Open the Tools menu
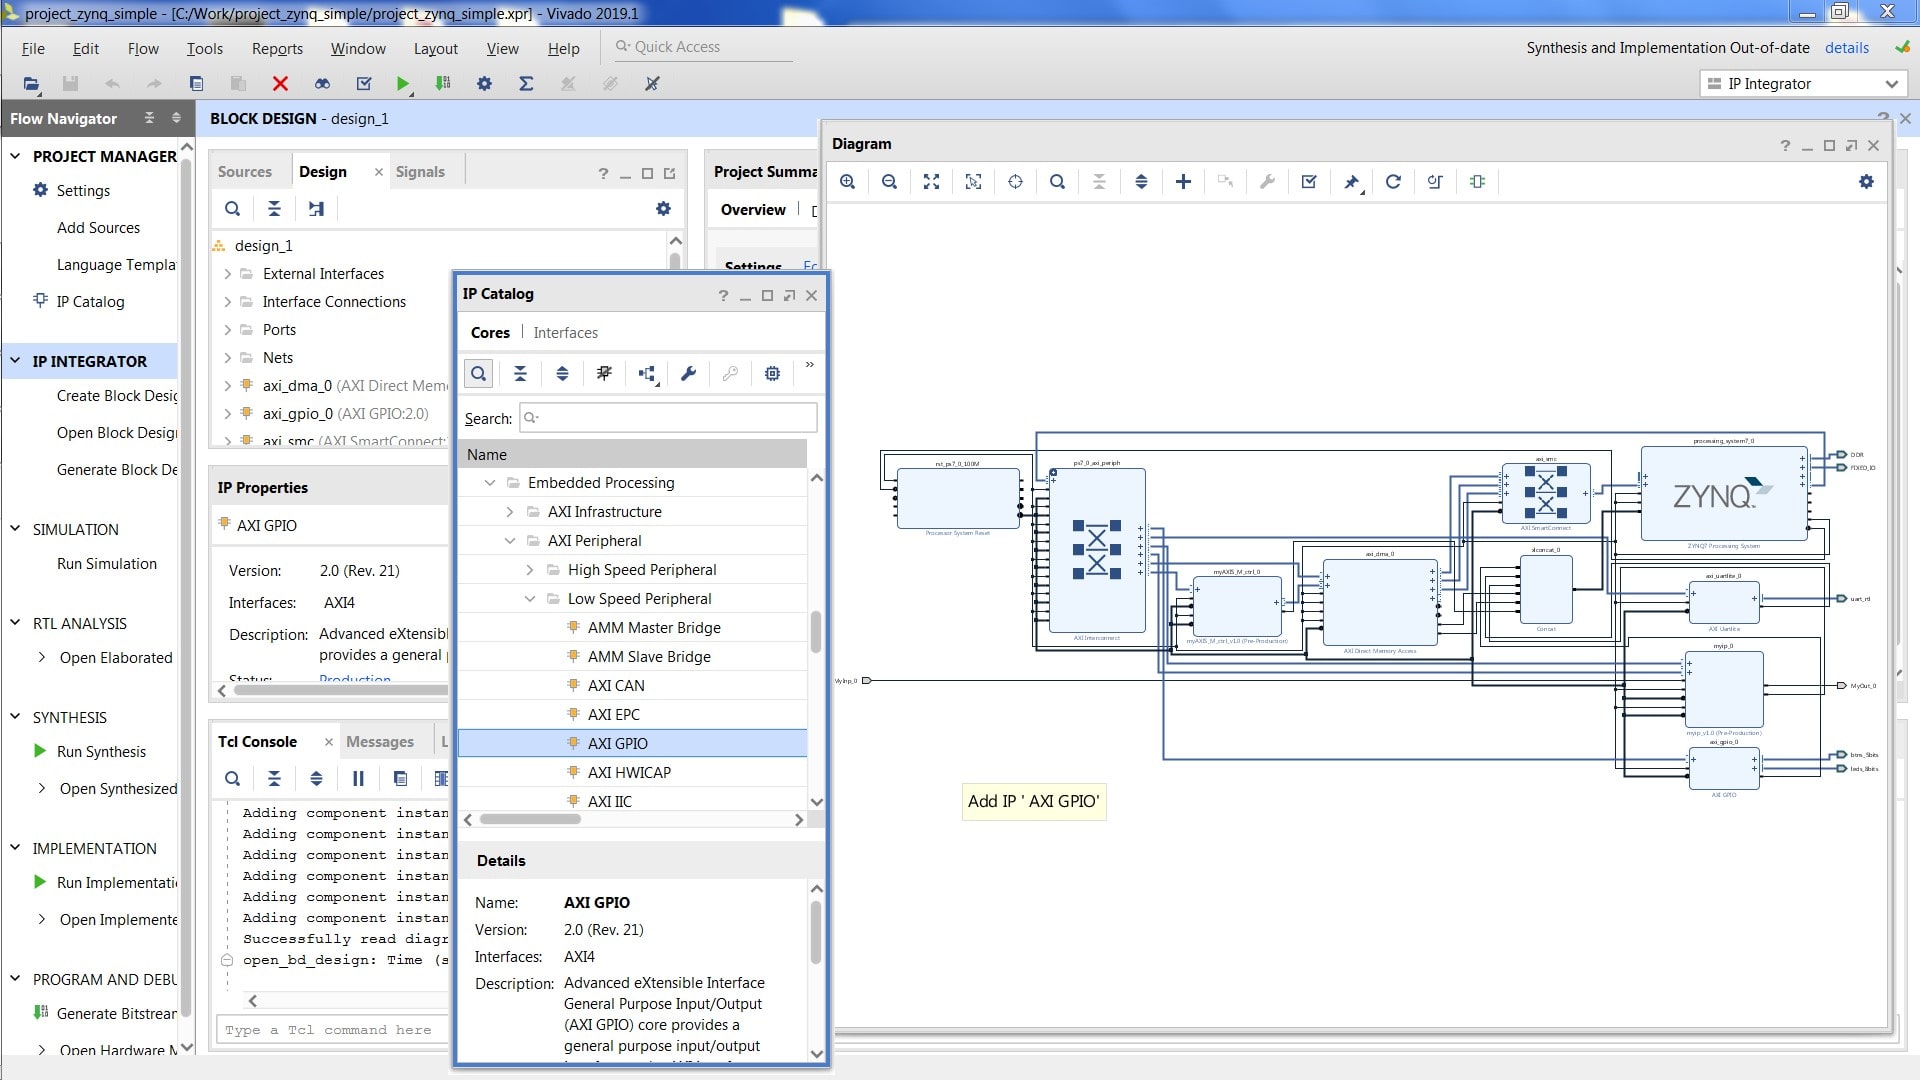 tap(204, 48)
